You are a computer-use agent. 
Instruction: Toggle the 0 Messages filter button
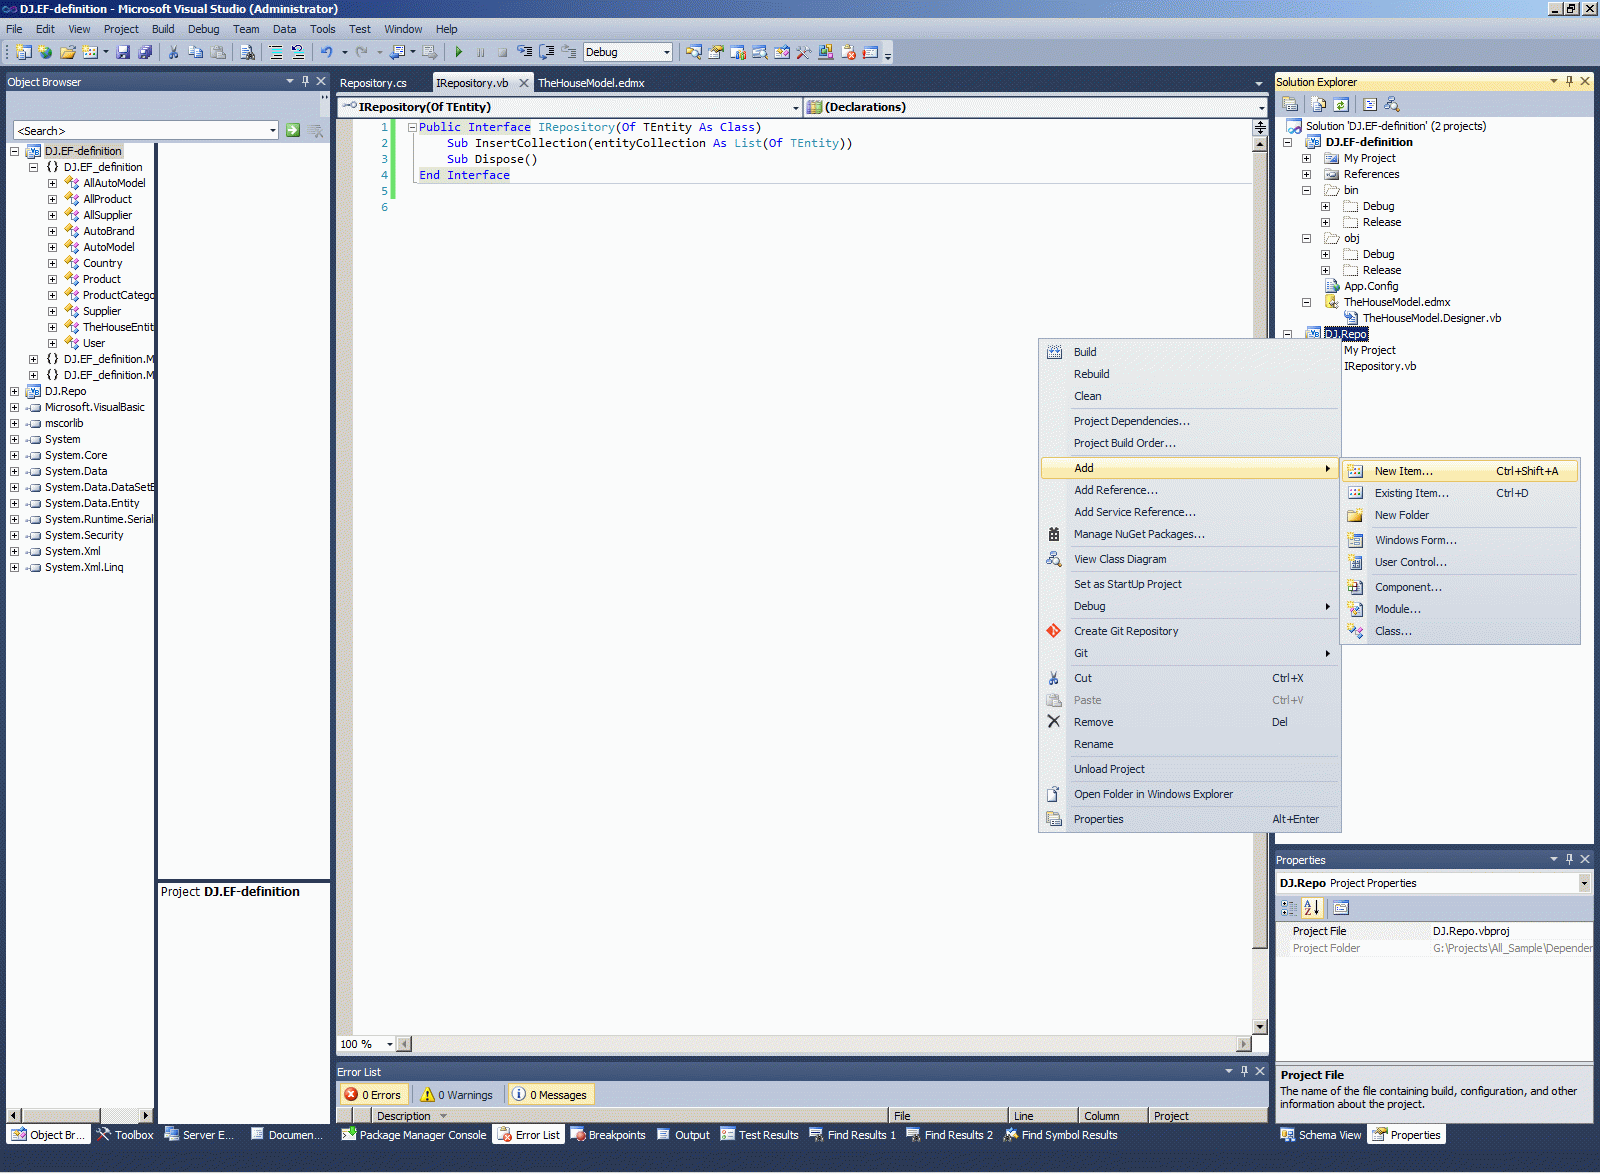click(550, 1095)
